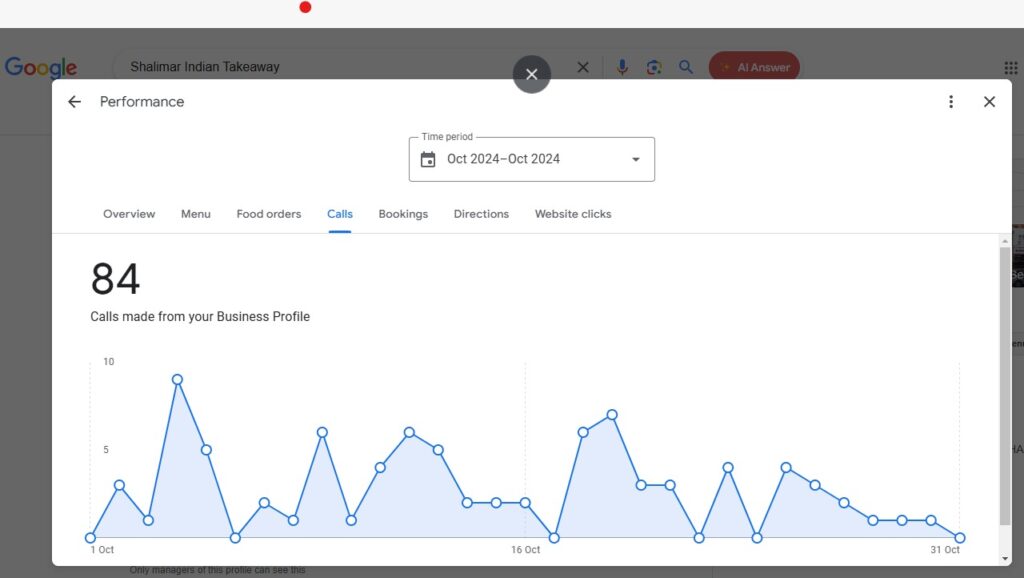Image resolution: width=1024 pixels, height=578 pixels.
Task: Click the highest peak data point on chart
Action: pyautogui.click(x=177, y=380)
